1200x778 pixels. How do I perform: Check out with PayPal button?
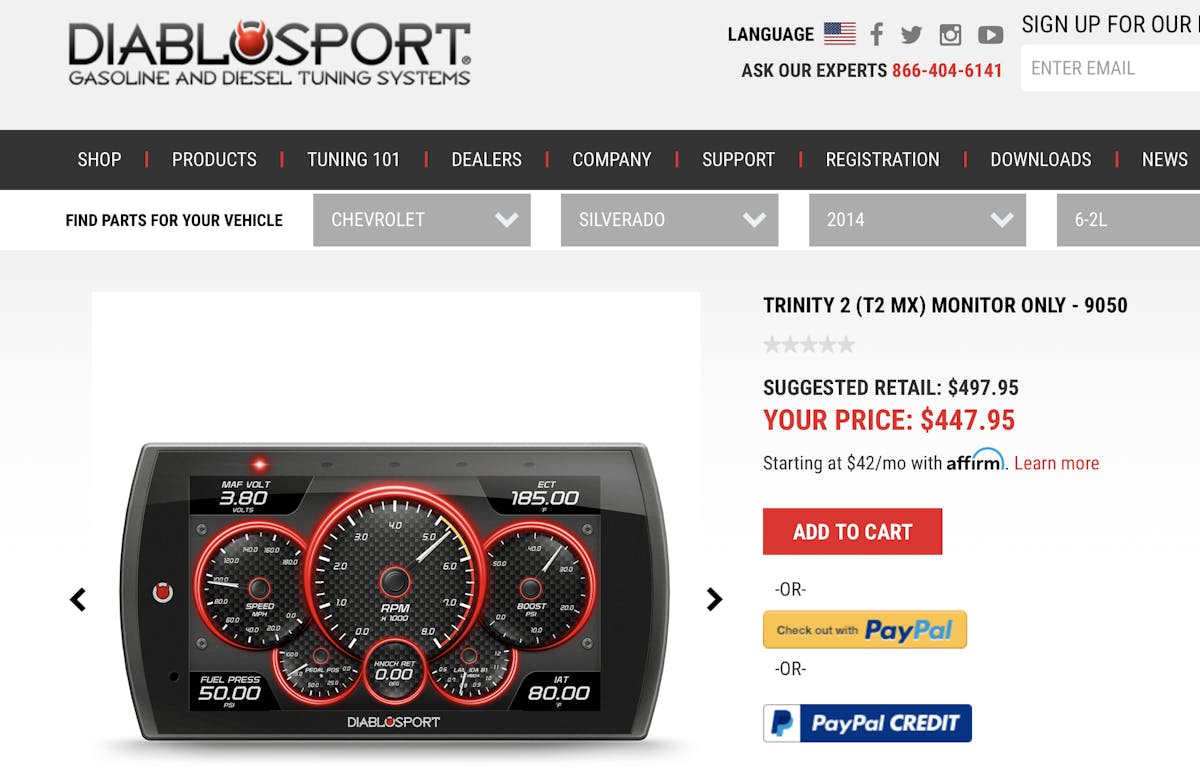click(x=865, y=630)
